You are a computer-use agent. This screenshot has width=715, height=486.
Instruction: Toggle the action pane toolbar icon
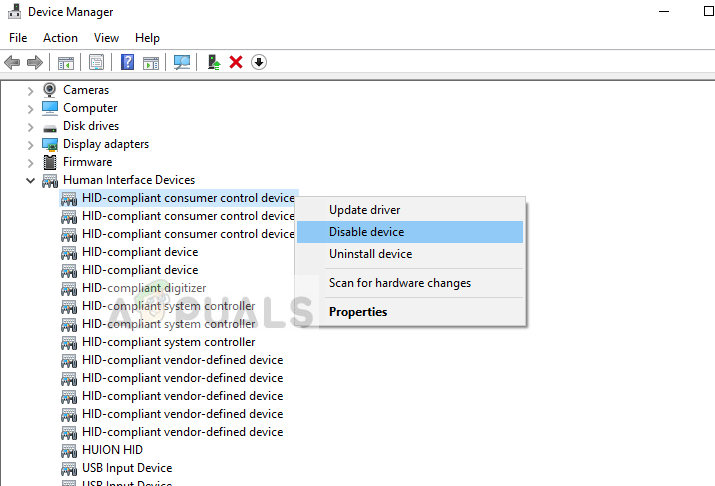pos(151,62)
